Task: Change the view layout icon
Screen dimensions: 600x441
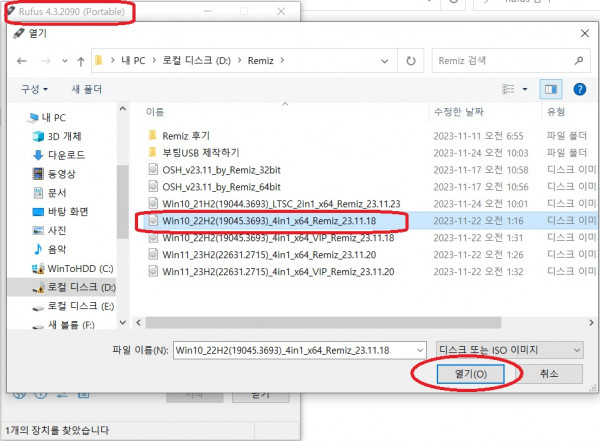Action: pyautogui.click(x=508, y=89)
